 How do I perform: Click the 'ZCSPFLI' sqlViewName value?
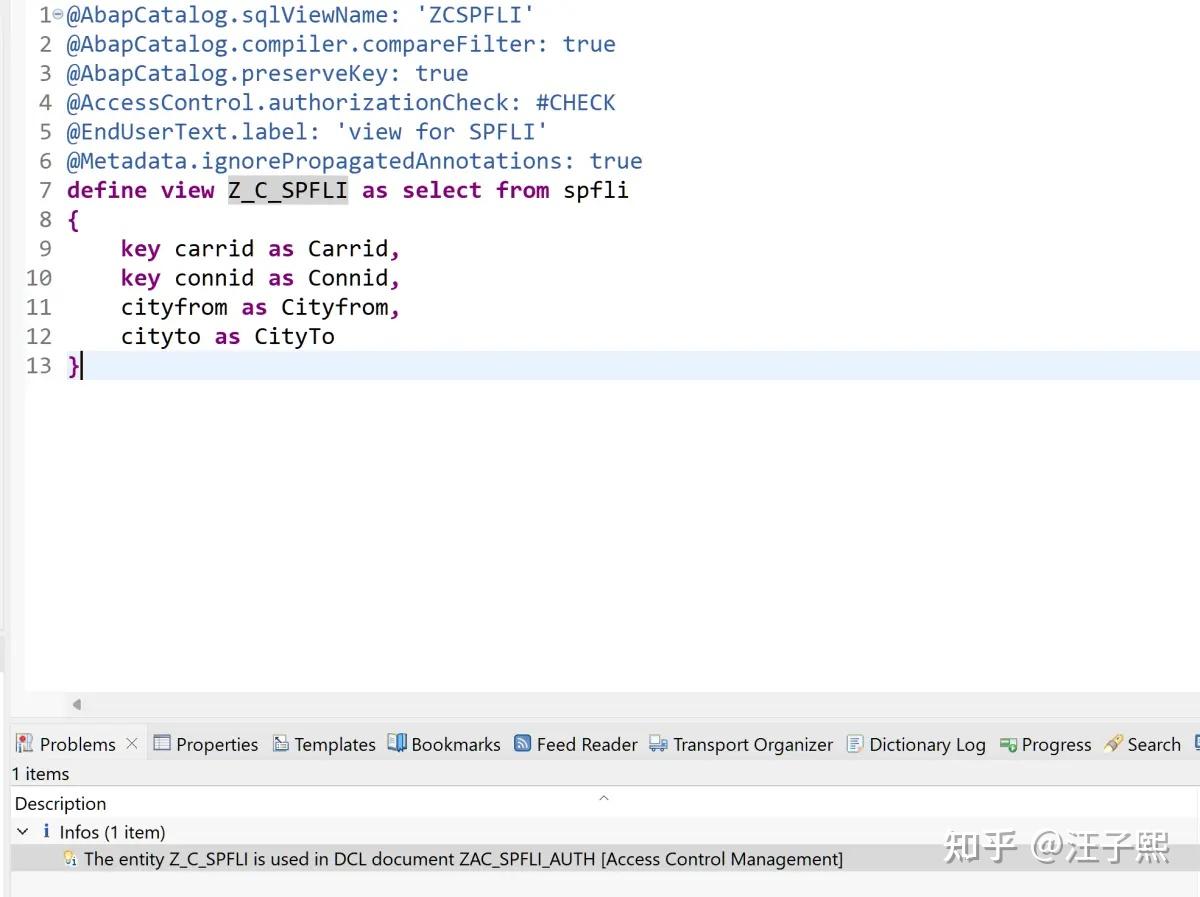[475, 15]
